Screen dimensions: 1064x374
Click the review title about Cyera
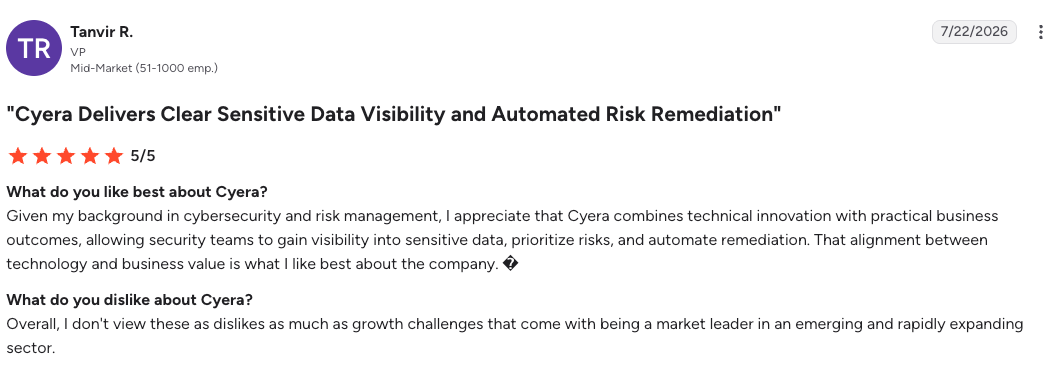(394, 113)
